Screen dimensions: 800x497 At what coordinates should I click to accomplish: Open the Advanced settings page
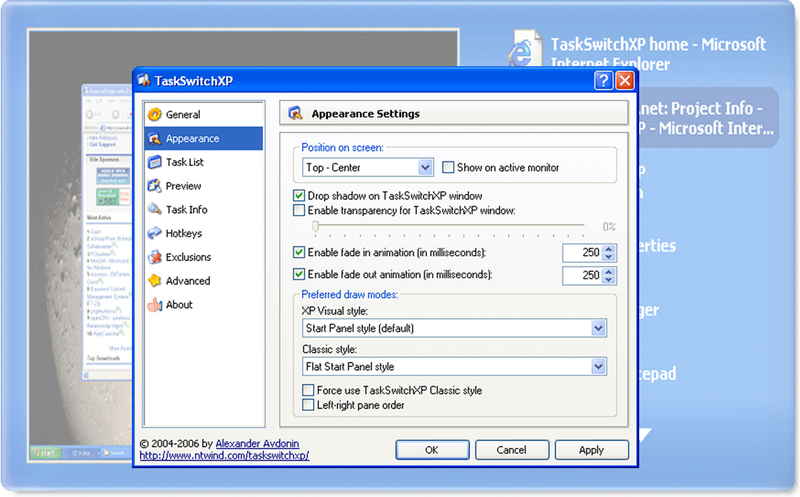pyautogui.click(x=188, y=281)
